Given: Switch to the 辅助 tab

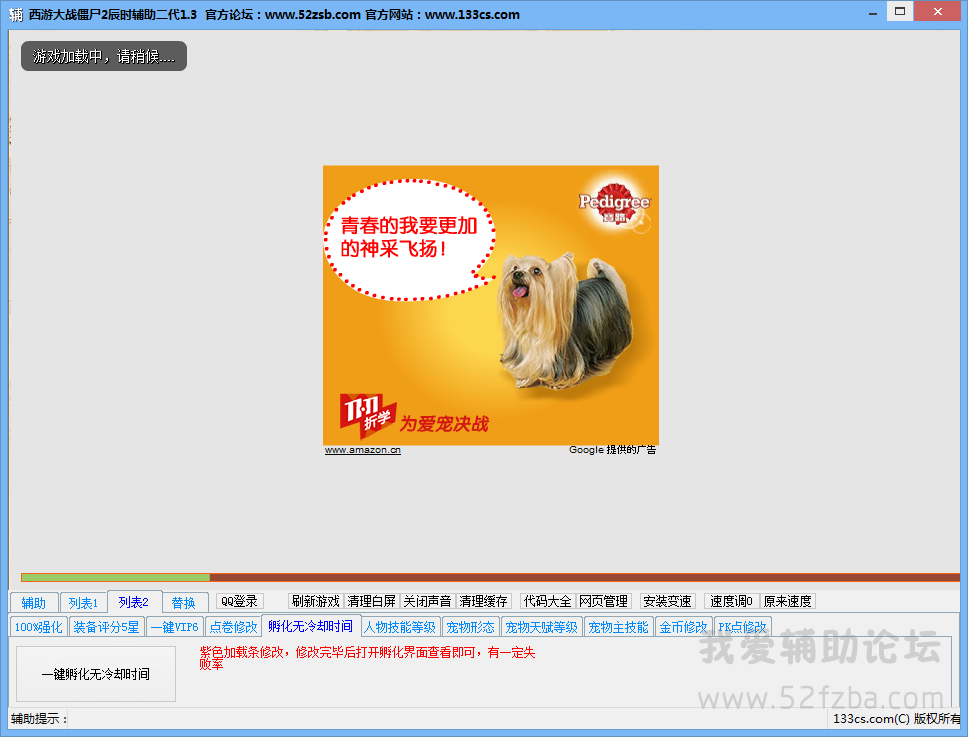Looking at the screenshot, I should coord(33,602).
